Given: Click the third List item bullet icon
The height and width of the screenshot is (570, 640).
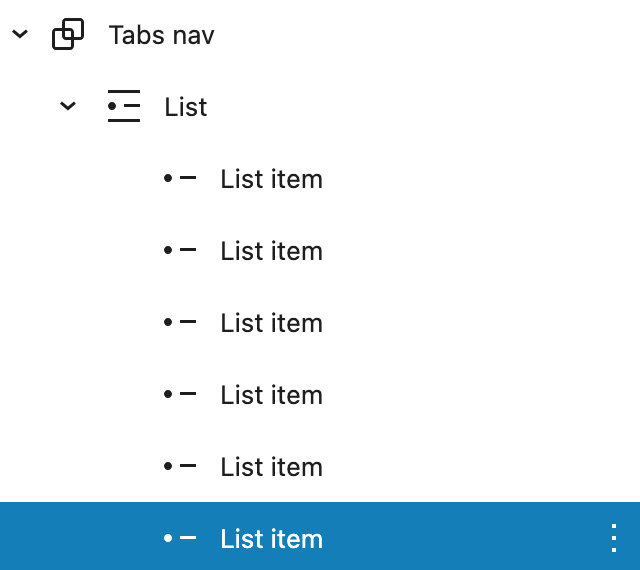Looking at the screenshot, I should click(180, 322).
